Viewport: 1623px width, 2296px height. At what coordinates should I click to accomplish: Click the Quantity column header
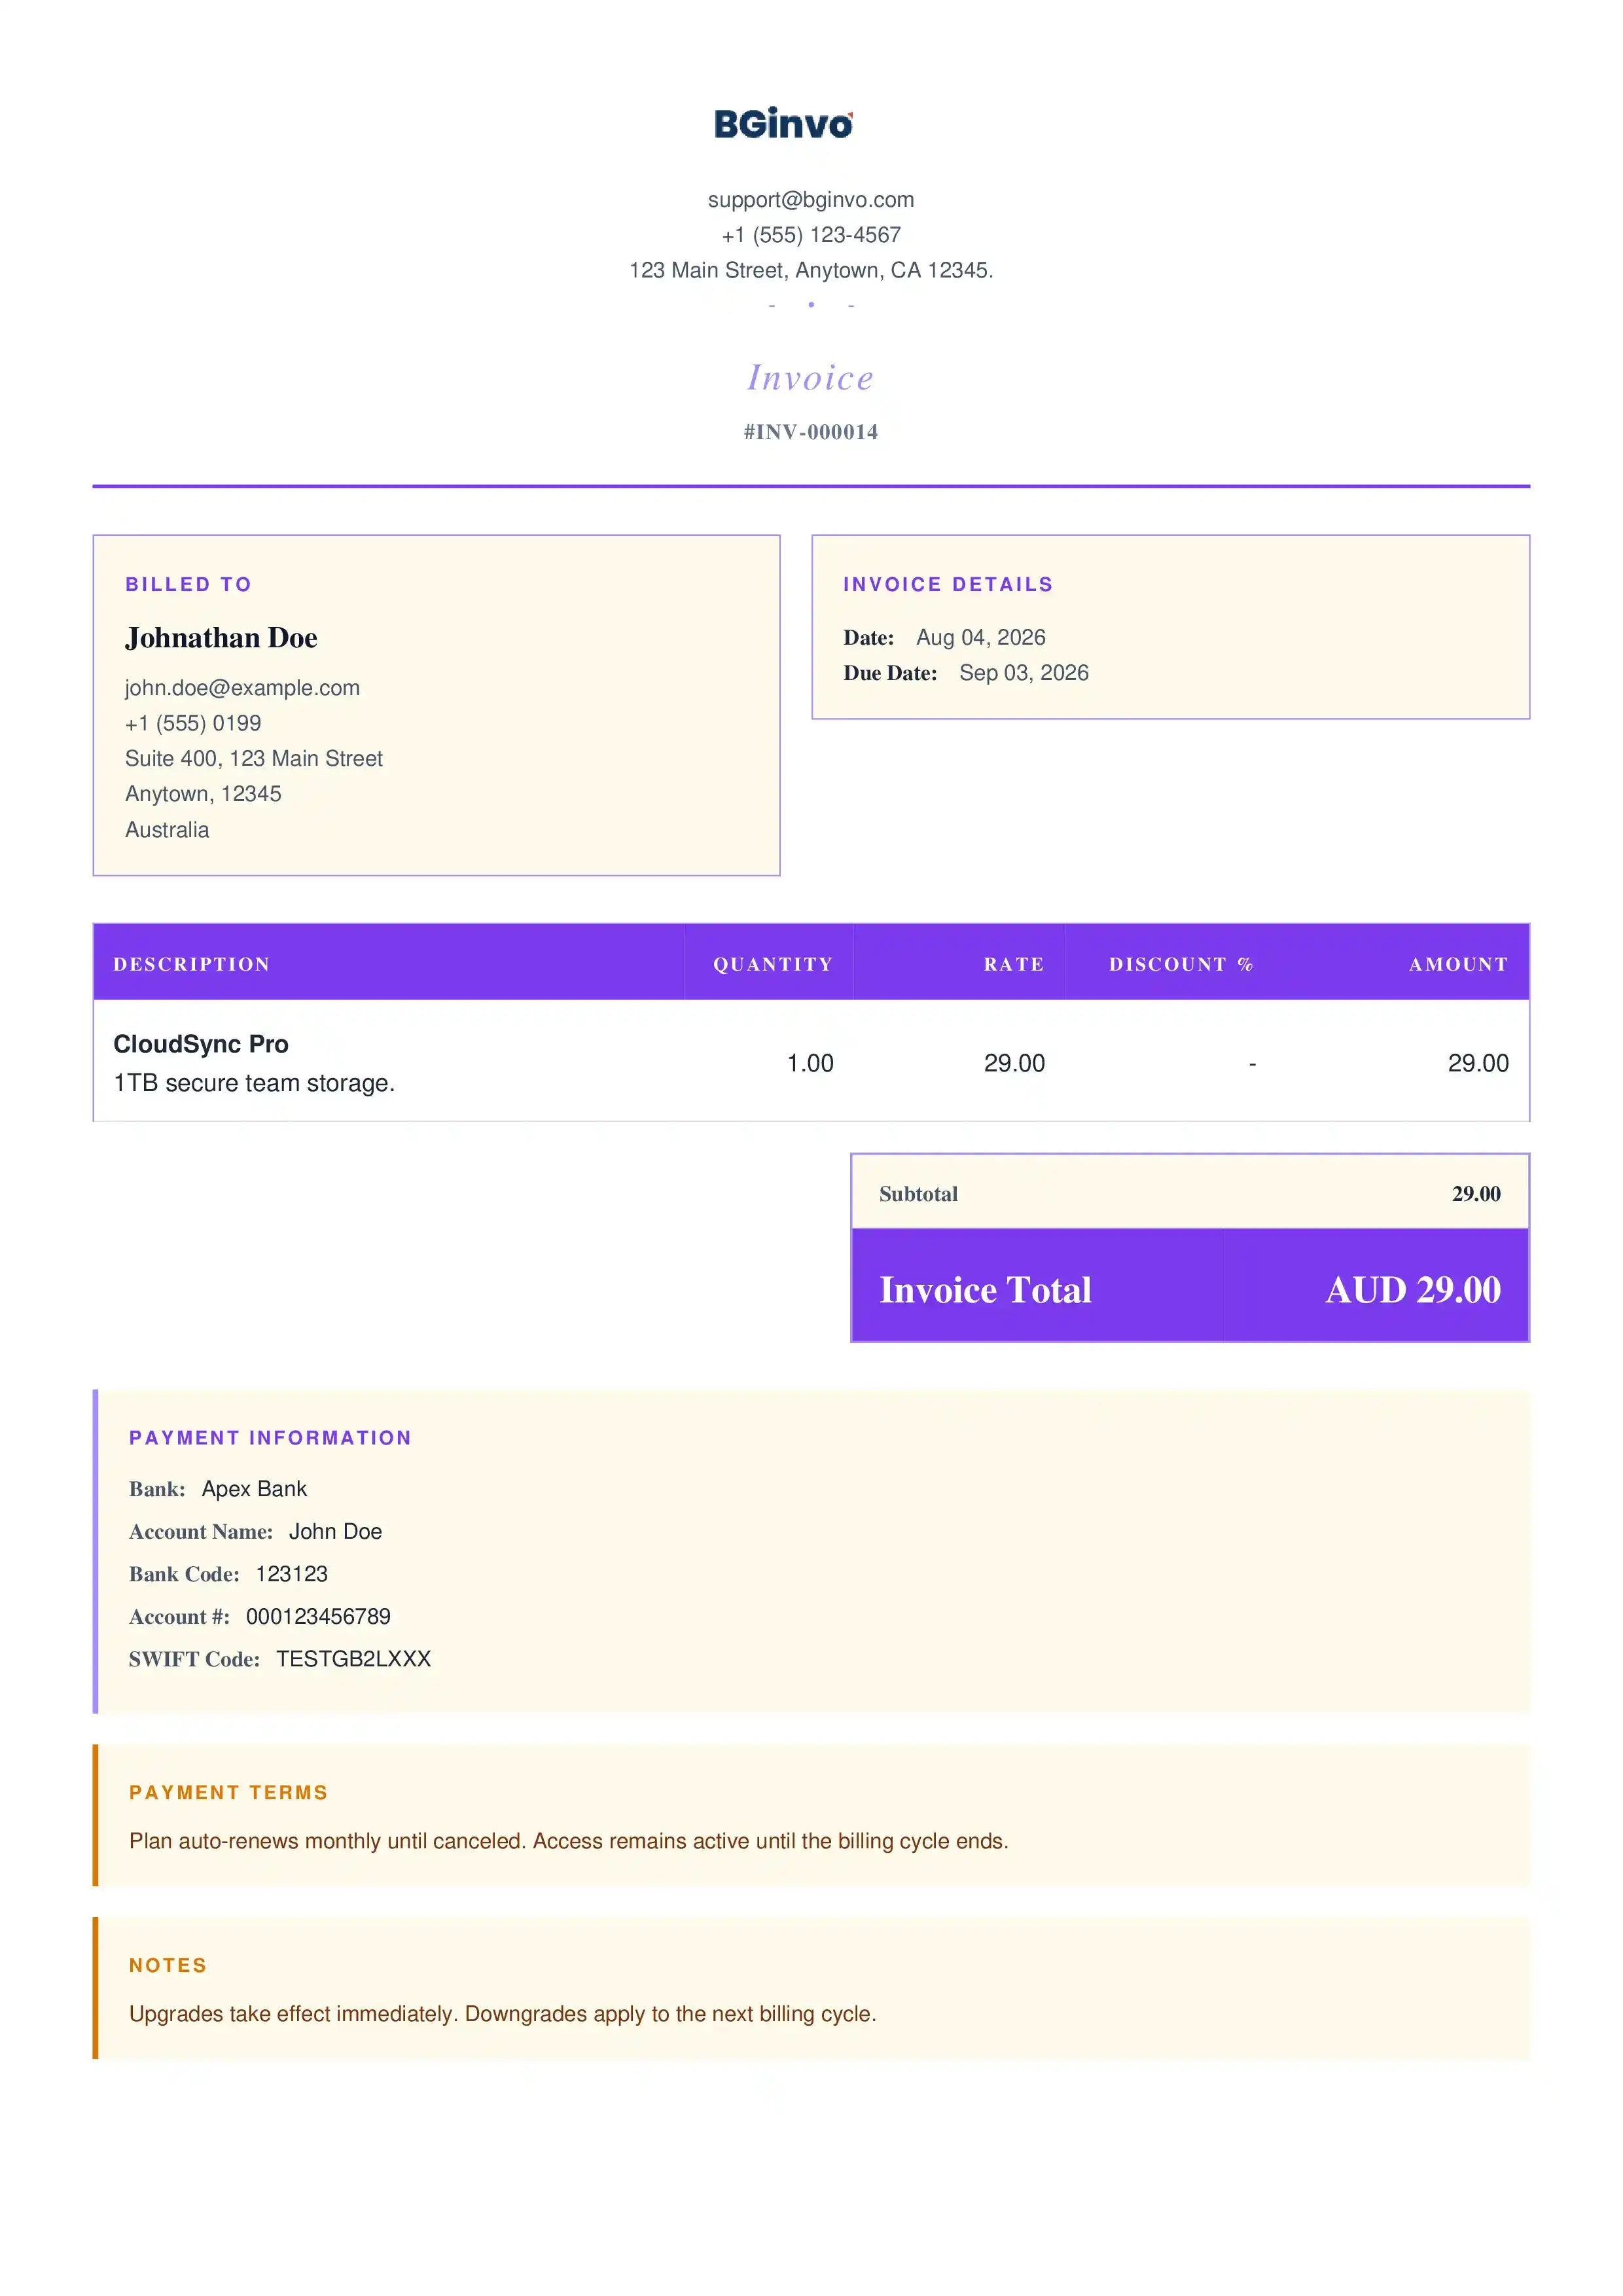tap(773, 964)
